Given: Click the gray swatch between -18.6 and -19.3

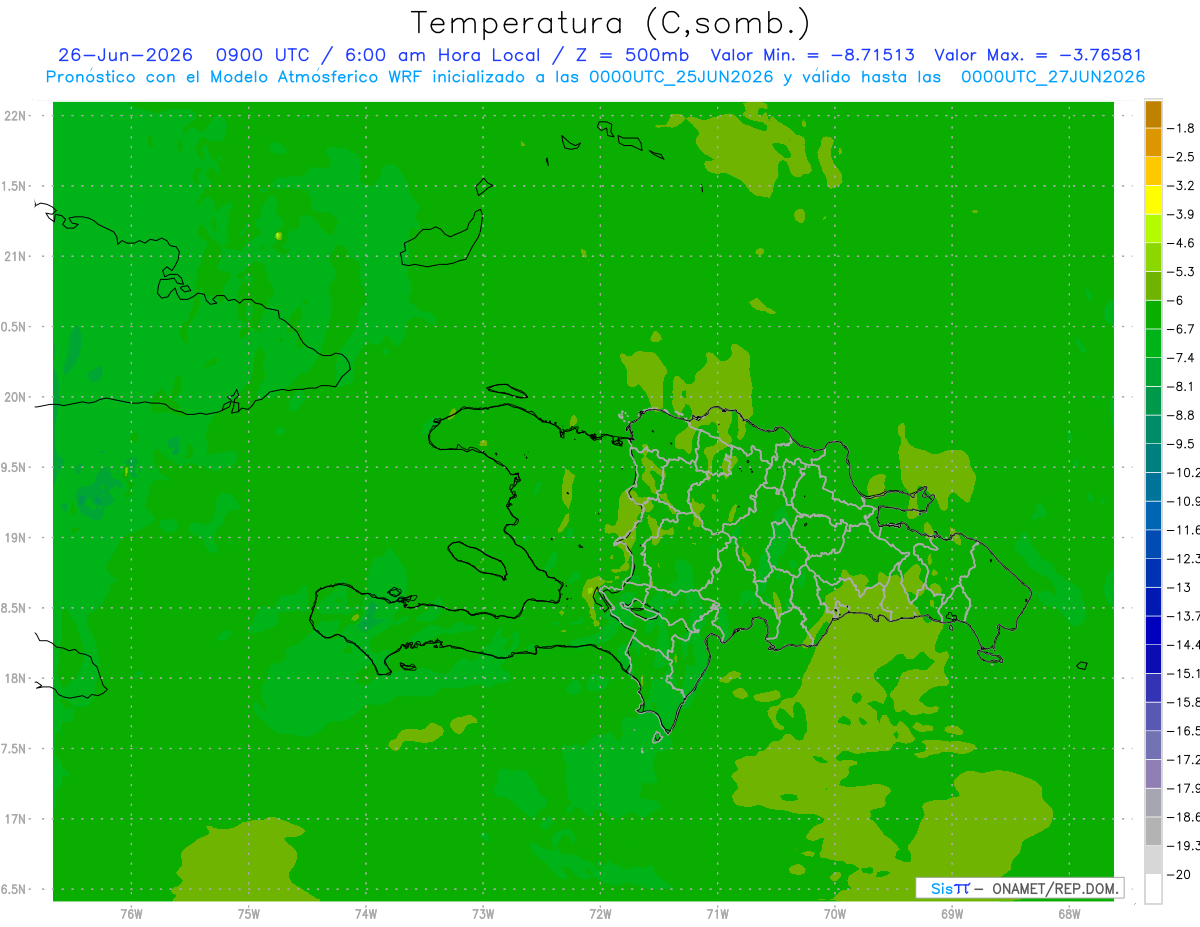Looking at the screenshot, I should tap(1154, 831).
